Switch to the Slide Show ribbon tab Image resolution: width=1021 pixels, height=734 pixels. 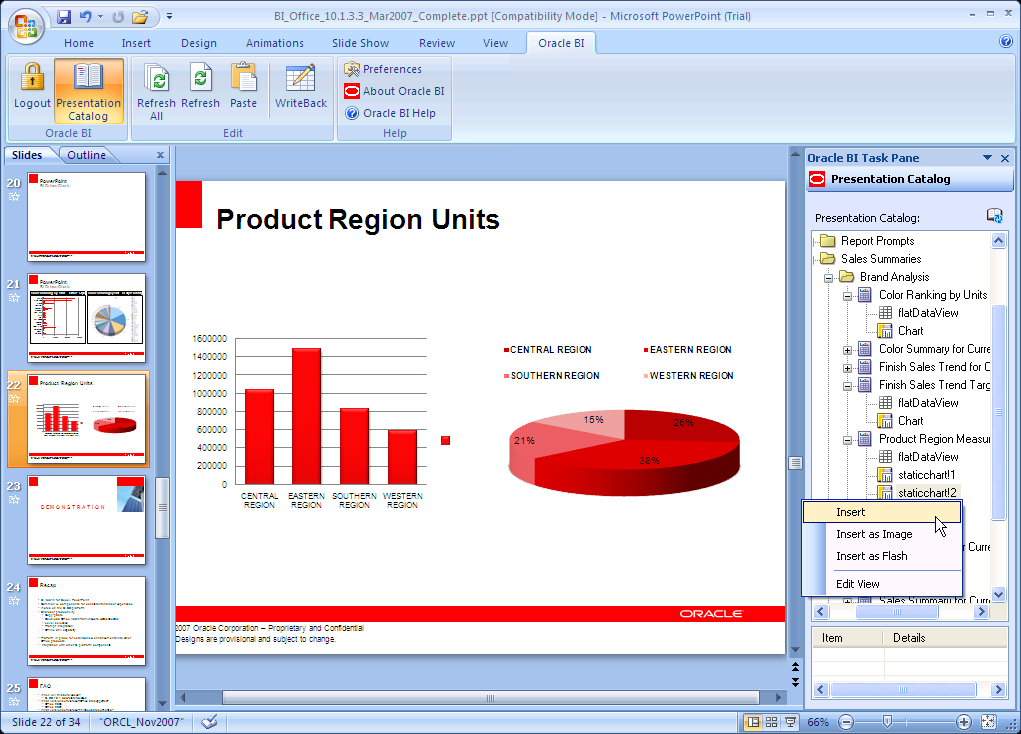[x=360, y=43]
